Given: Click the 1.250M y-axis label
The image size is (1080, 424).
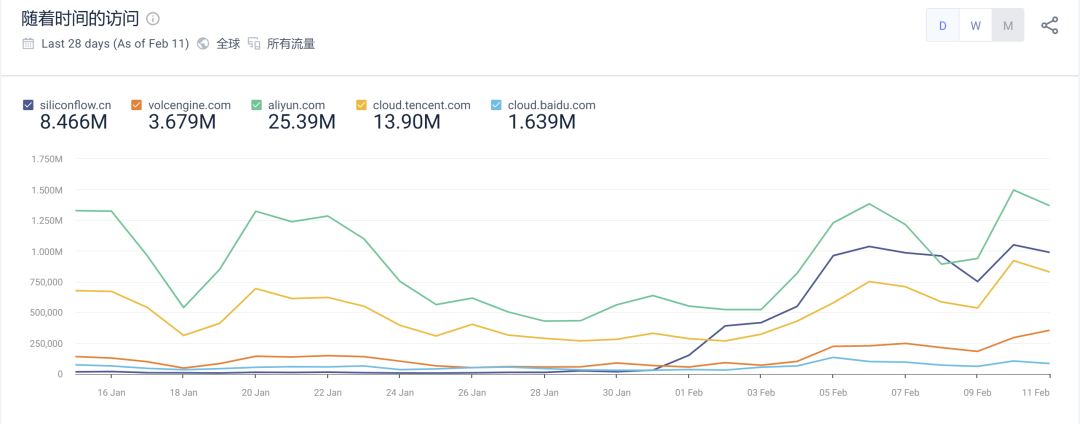Looking at the screenshot, I should (48, 220).
